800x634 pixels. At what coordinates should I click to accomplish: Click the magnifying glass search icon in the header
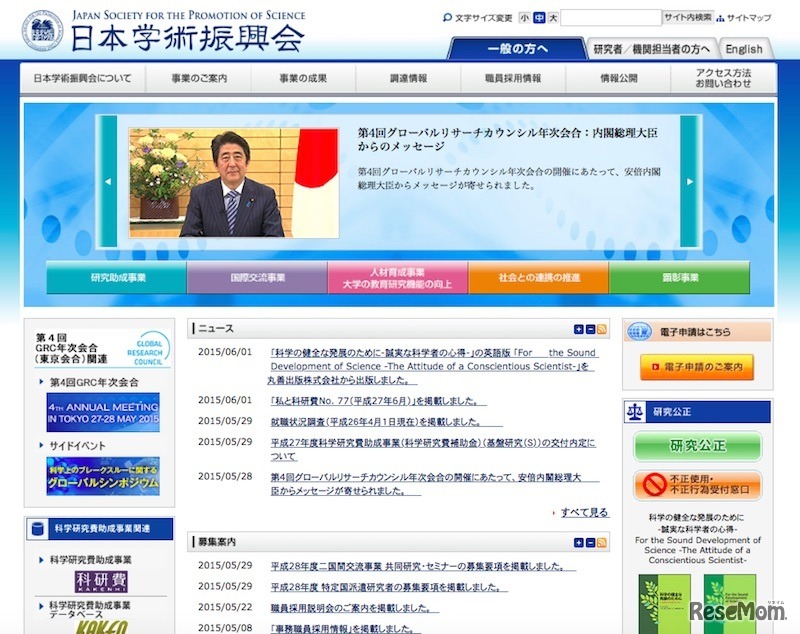(447, 17)
